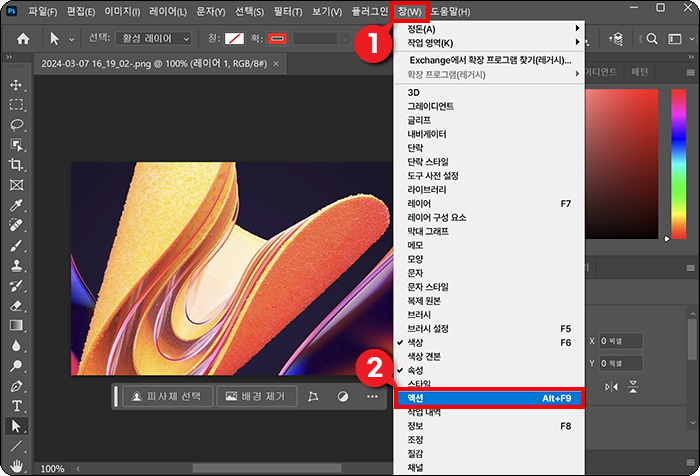Open the color panel hamburger menu

point(691,72)
